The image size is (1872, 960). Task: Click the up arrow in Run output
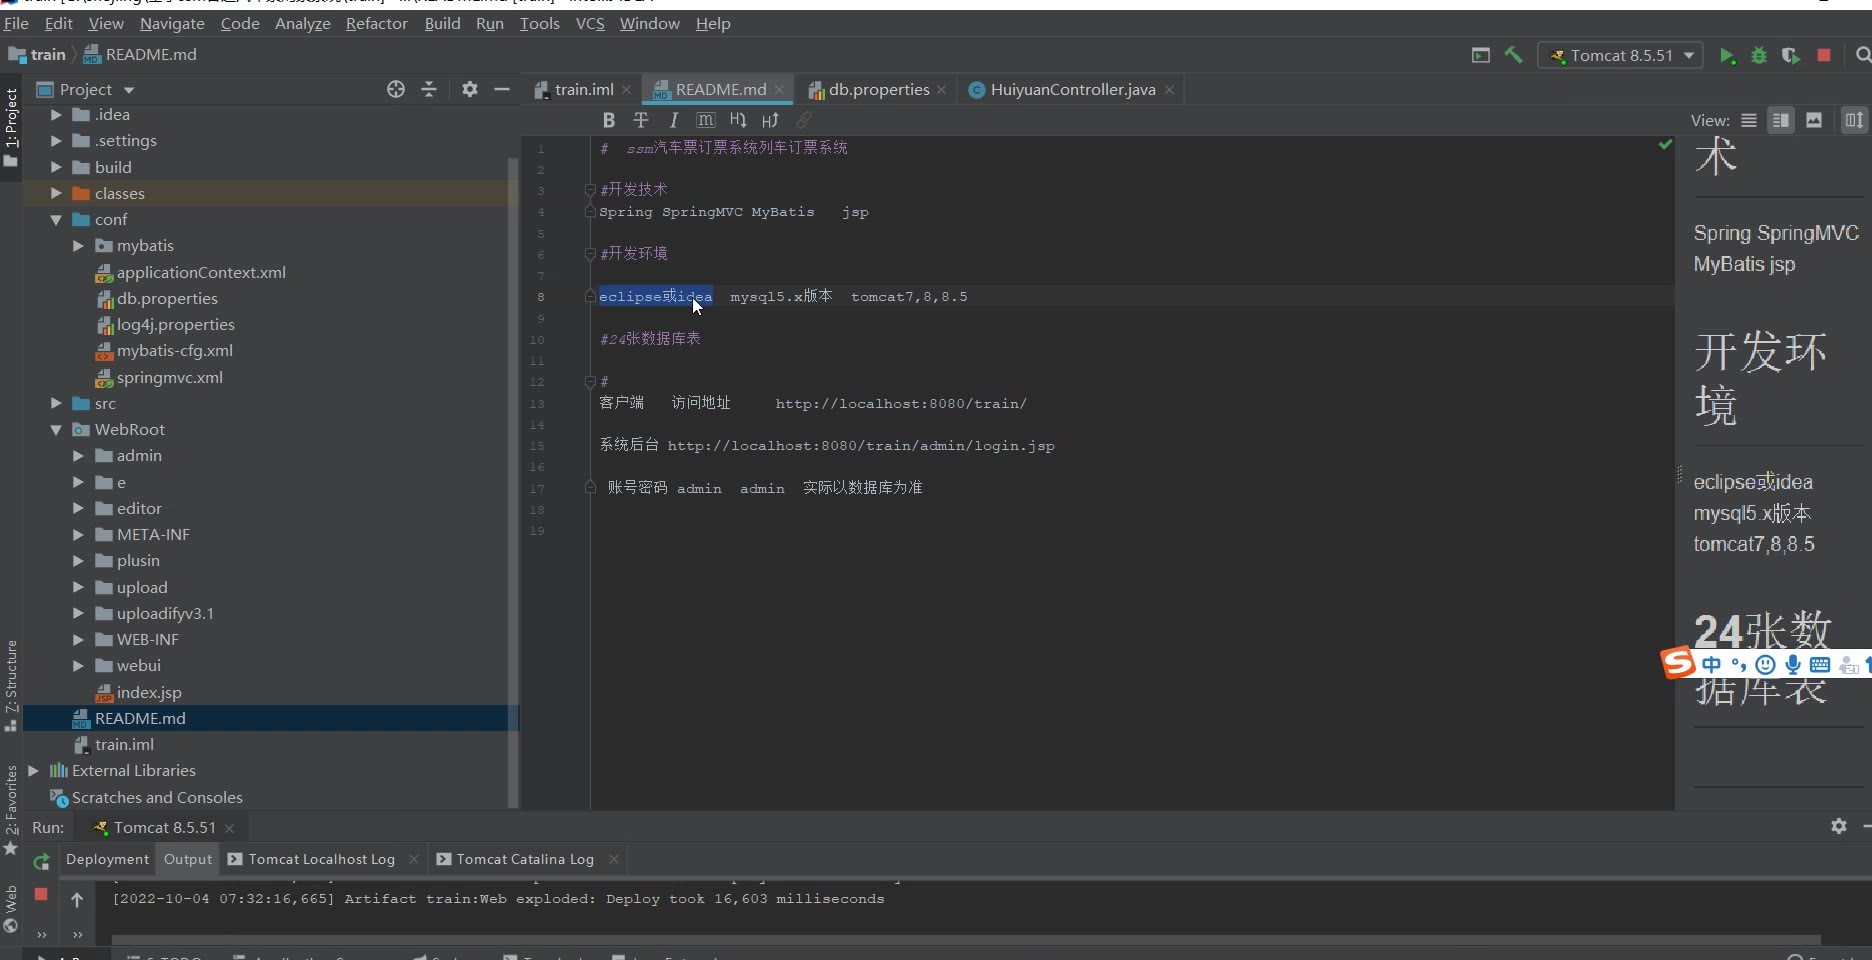77,900
